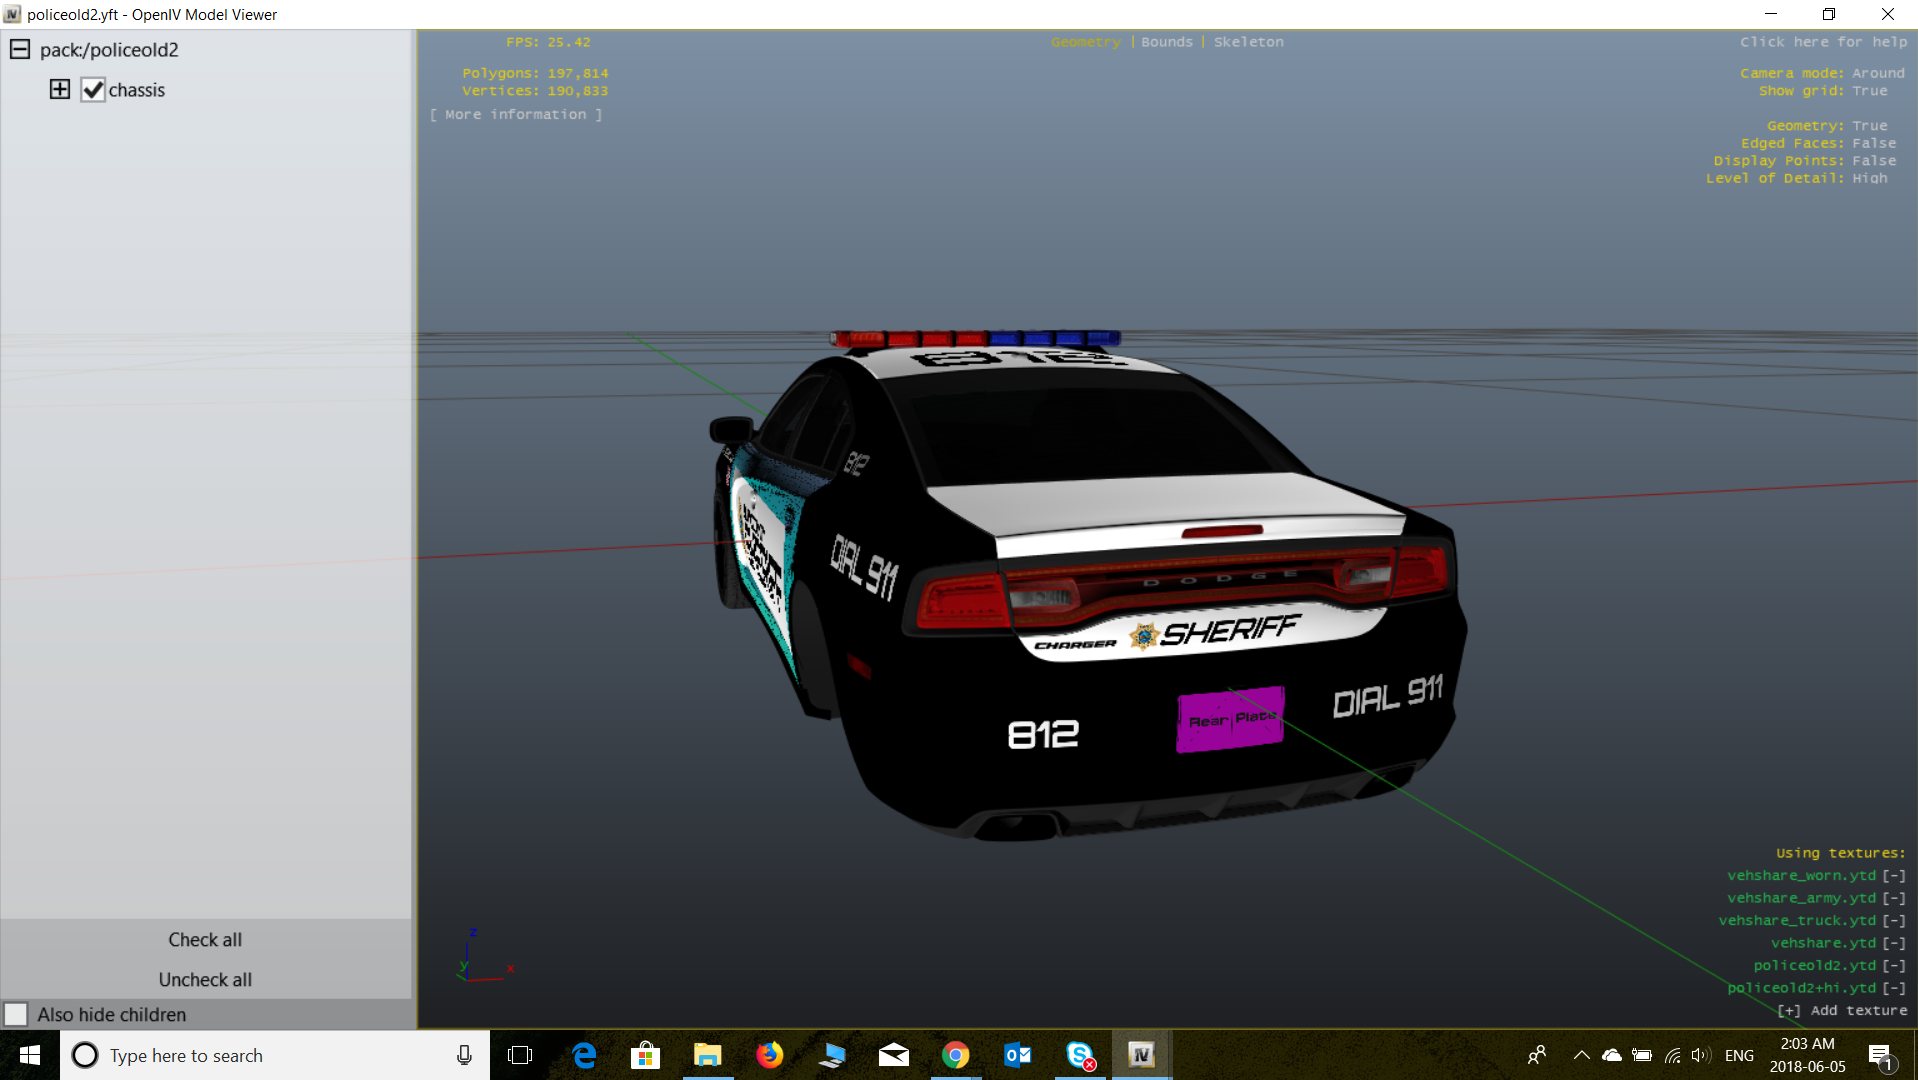Click [+] Add texture

coord(1842,1011)
